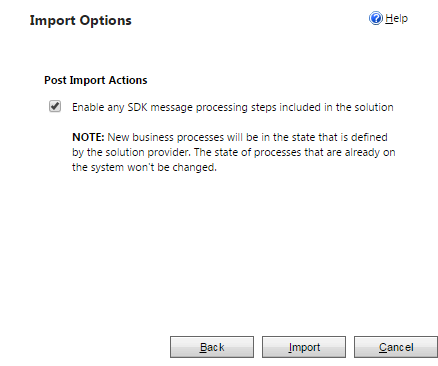Viewport: 438px width, 366px height.
Task: Click the 'by the solution provider' text line
Action: click(x=131, y=152)
